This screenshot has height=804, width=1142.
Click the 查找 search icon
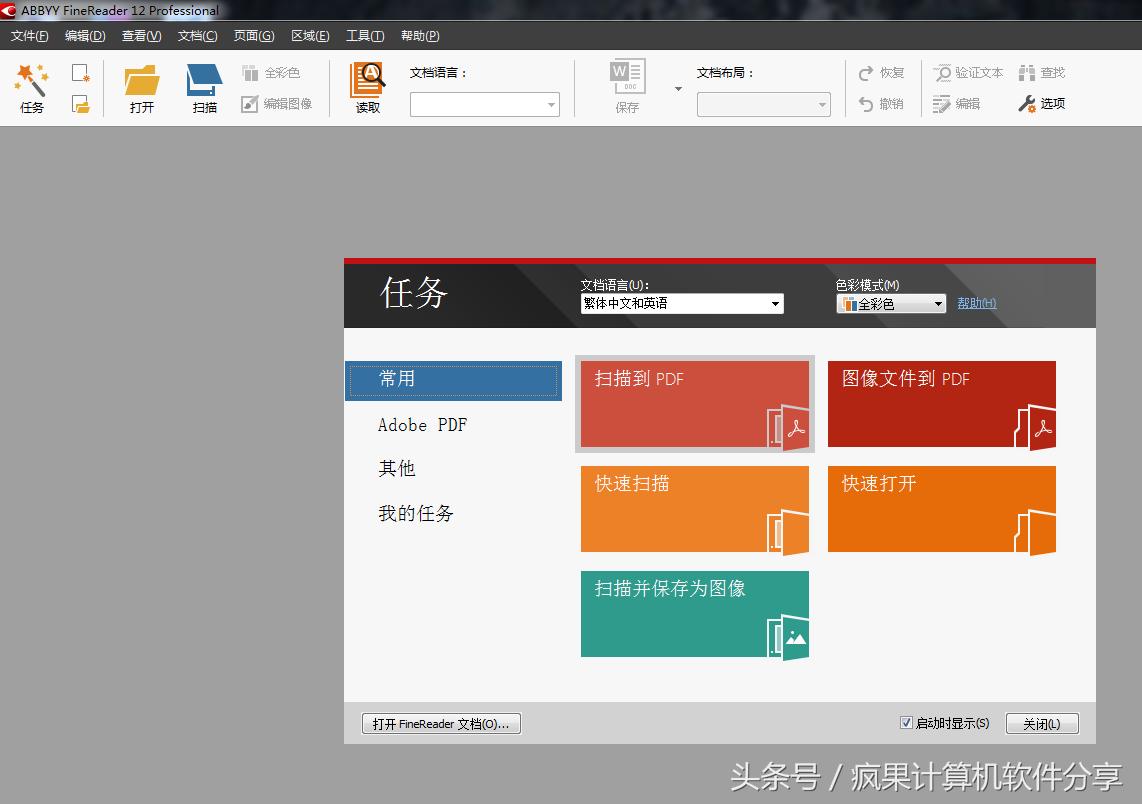[x=1040, y=72]
